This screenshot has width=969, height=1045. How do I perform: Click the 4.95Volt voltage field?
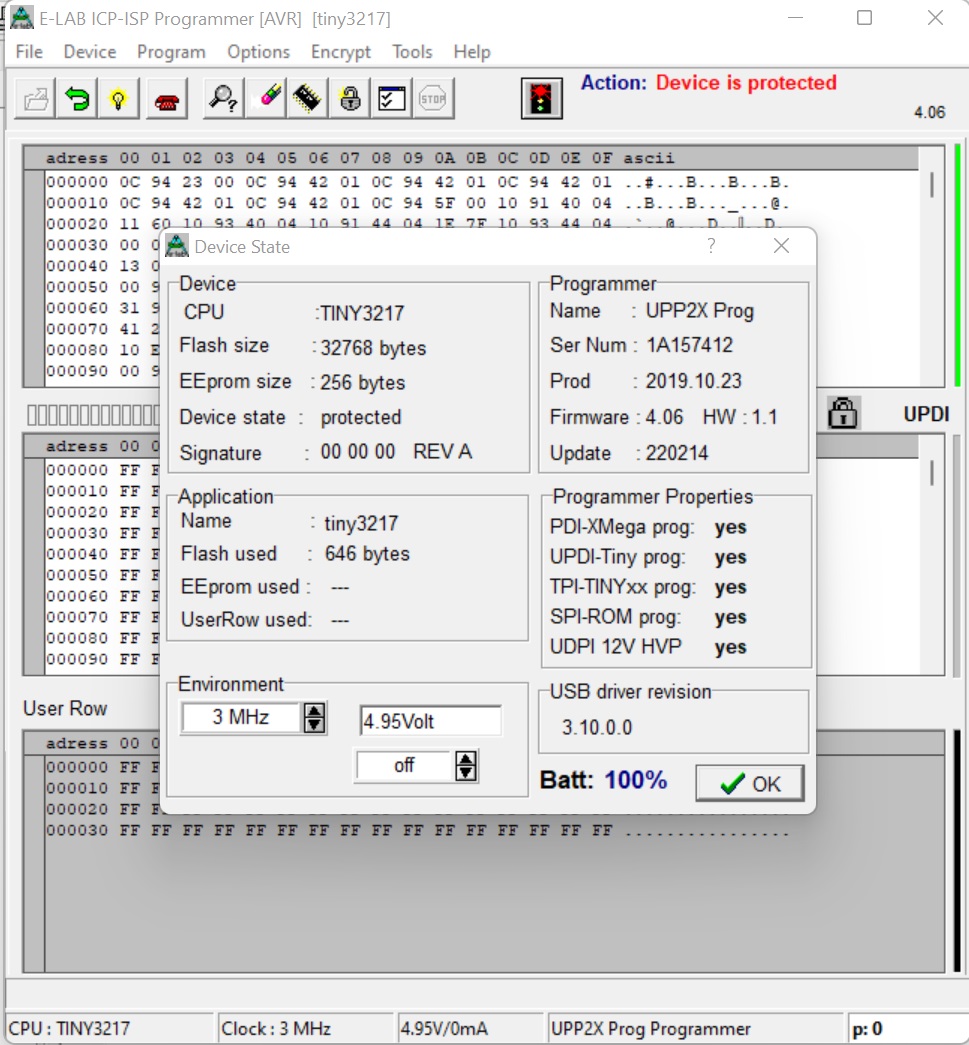click(x=430, y=721)
